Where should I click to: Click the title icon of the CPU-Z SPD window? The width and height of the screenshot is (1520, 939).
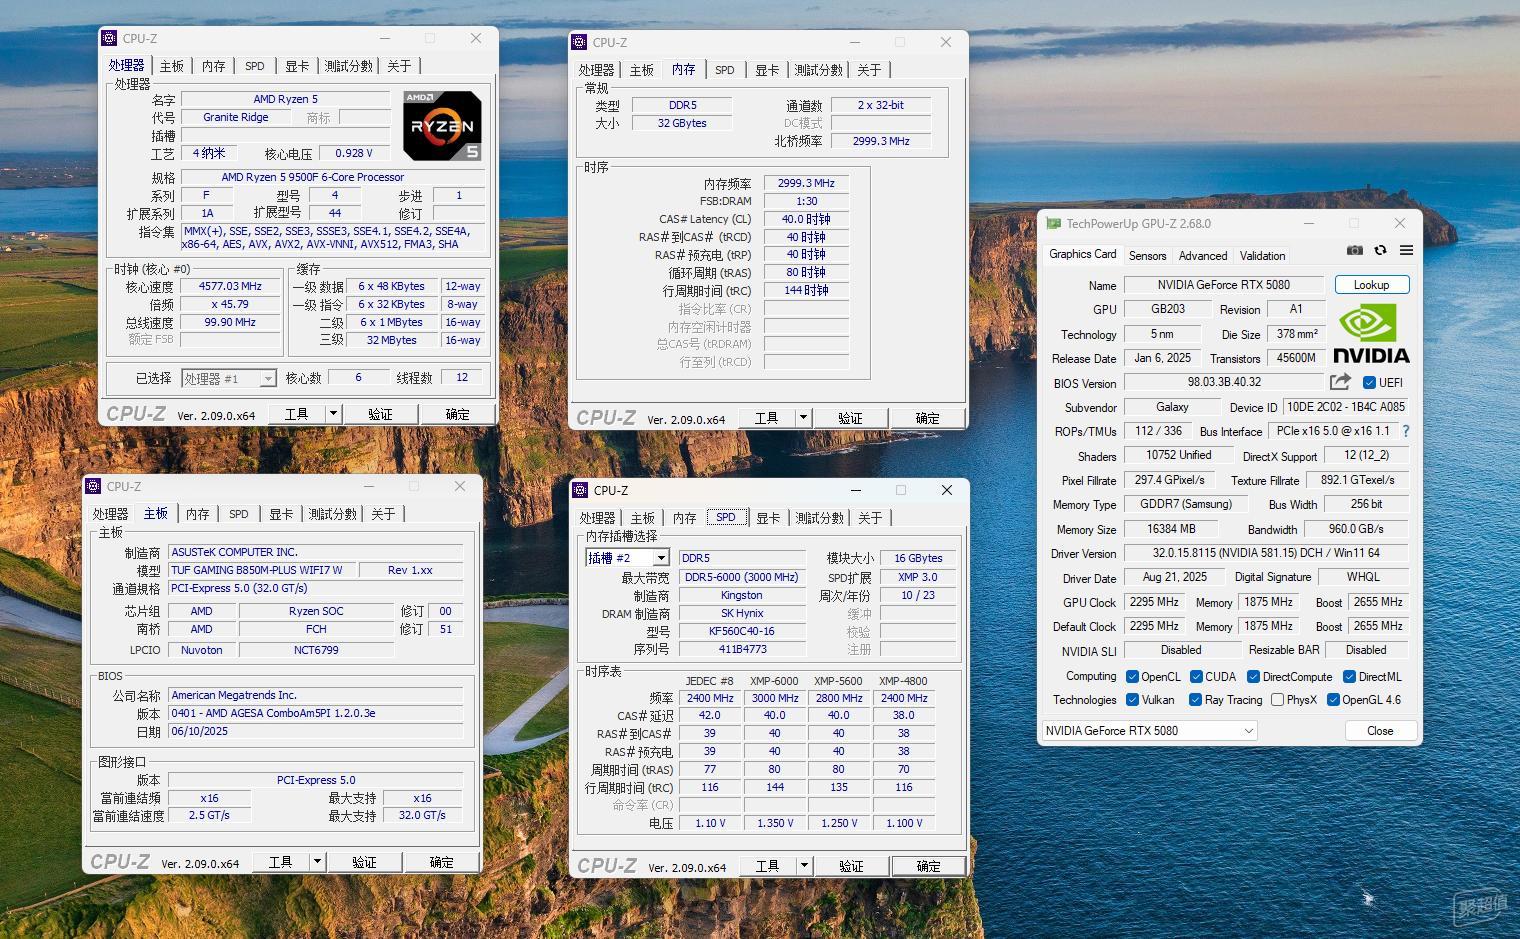coord(580,490)
